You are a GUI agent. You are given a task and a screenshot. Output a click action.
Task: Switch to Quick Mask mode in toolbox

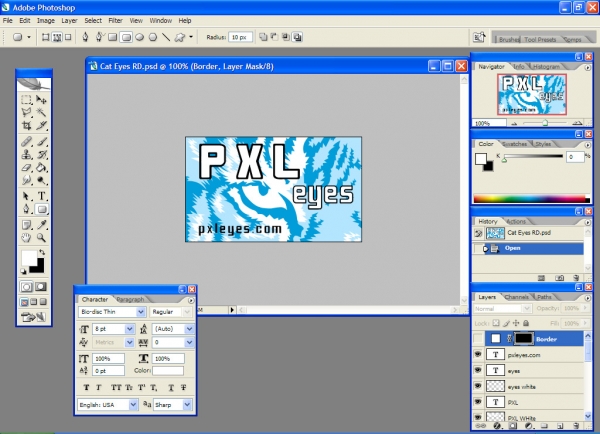(x=41, y=287)
